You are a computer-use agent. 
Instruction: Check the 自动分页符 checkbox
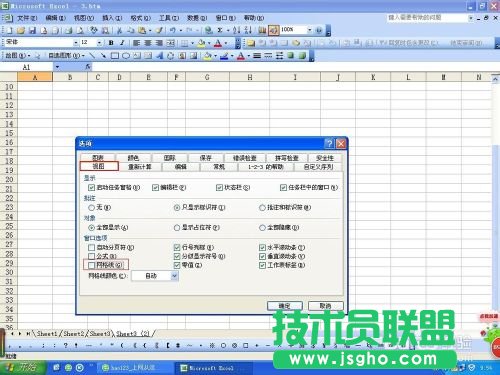(91, 247)
